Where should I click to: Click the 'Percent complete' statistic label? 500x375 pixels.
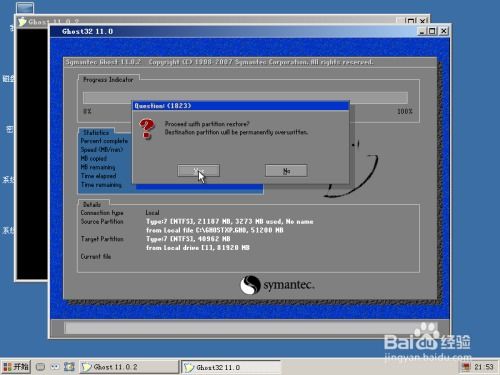point(104,141)
